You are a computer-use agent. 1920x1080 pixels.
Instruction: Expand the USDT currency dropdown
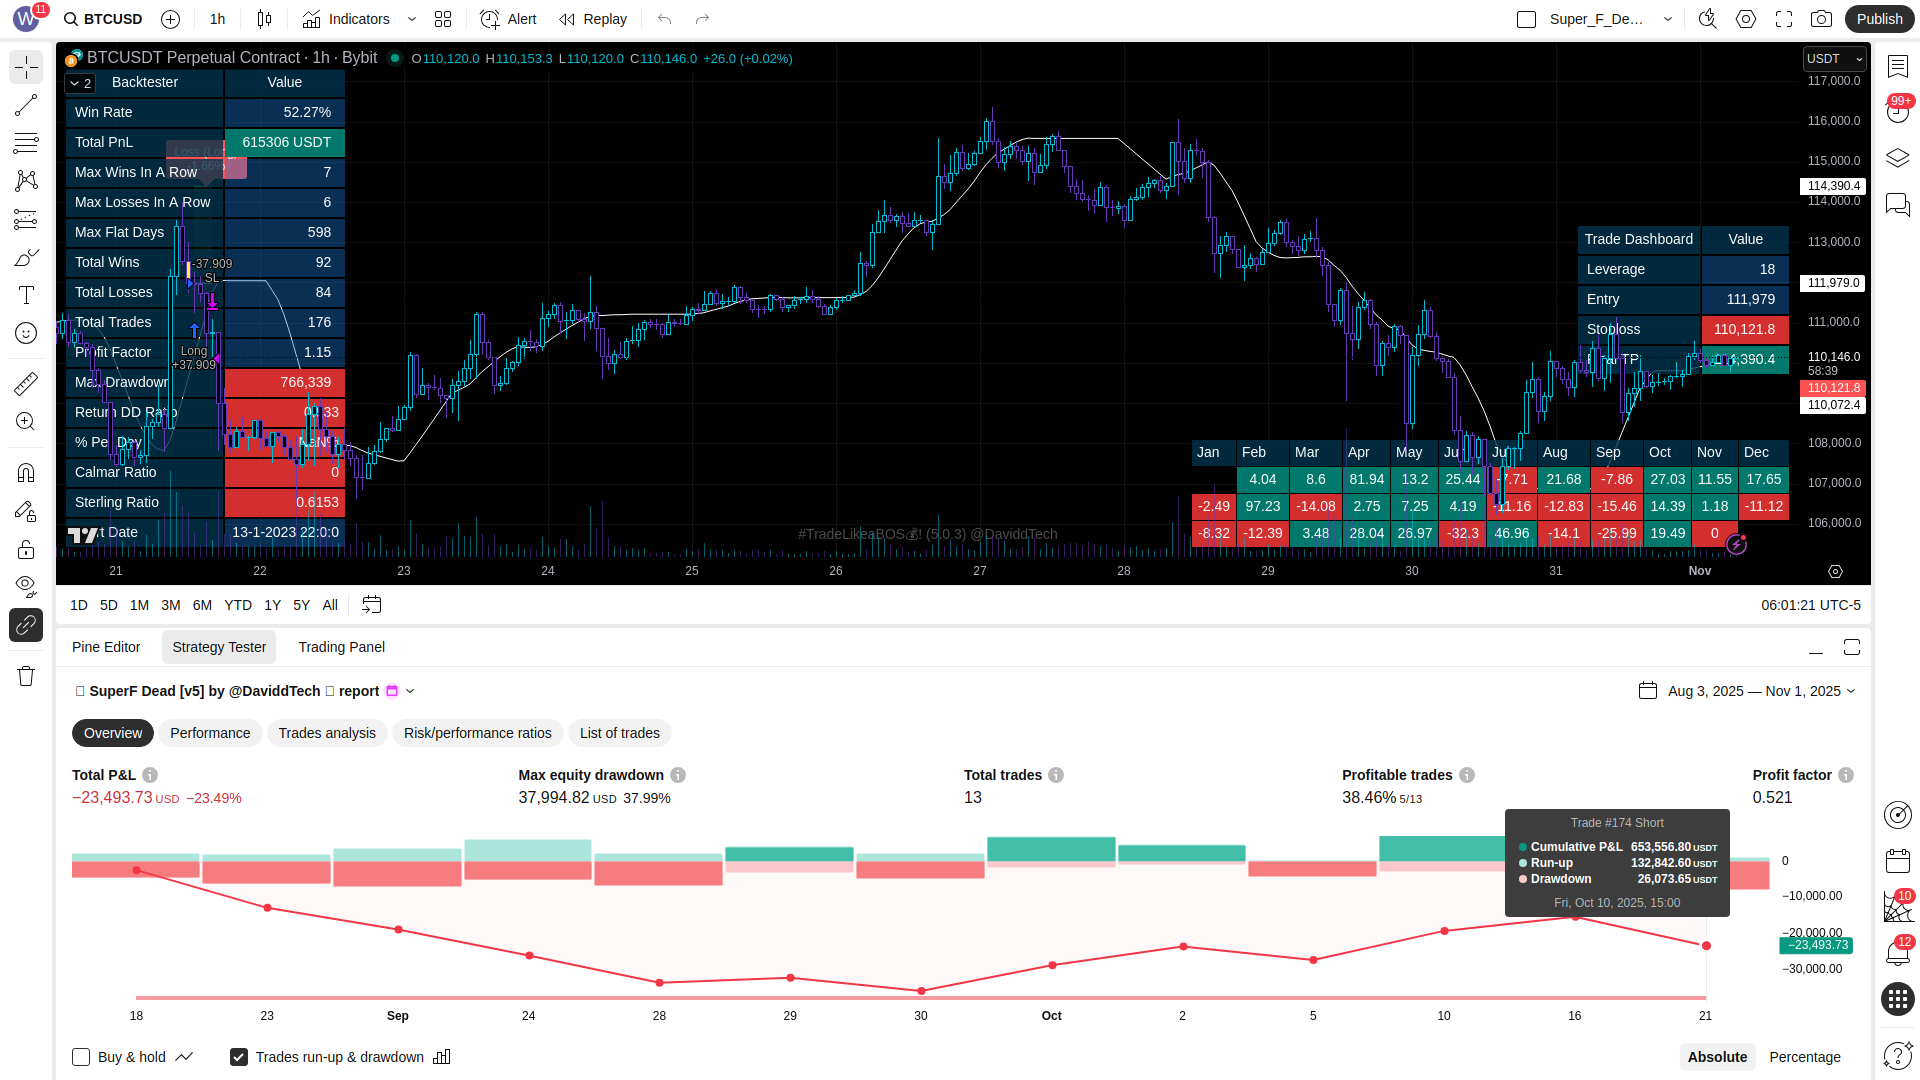1834,59
